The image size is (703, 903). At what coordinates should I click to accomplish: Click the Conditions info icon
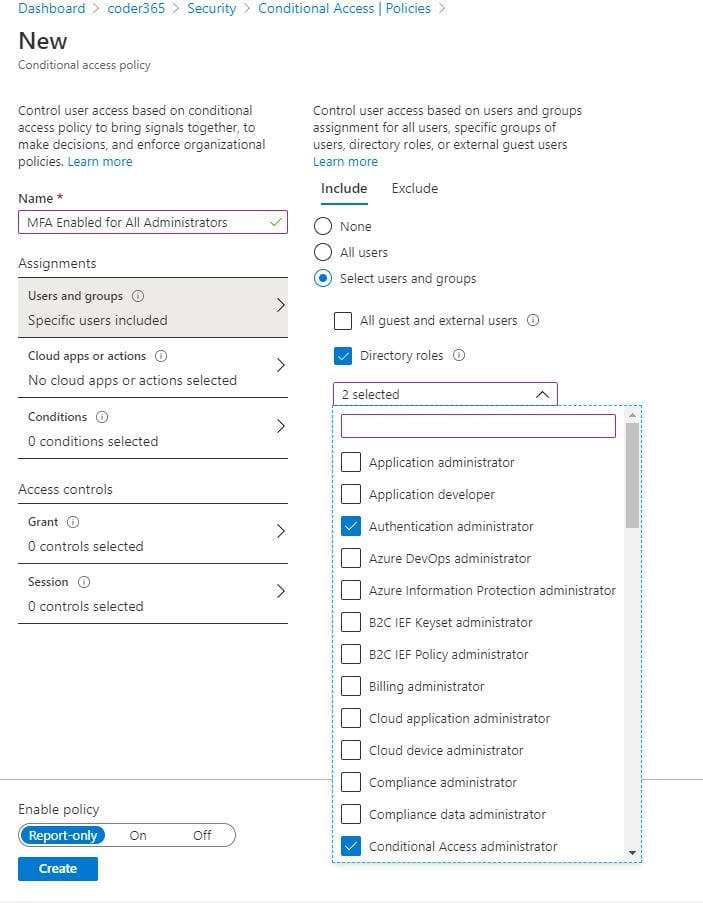coord(102,417)
